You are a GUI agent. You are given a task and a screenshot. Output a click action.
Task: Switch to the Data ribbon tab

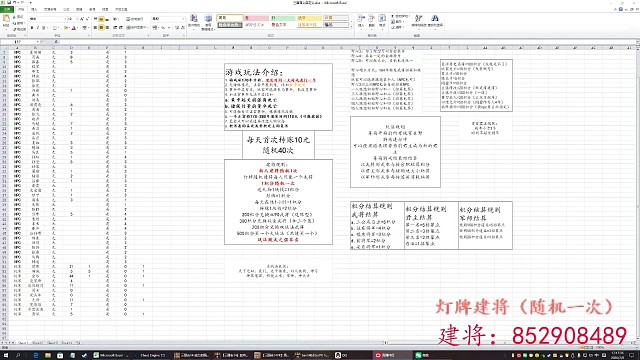79,9
